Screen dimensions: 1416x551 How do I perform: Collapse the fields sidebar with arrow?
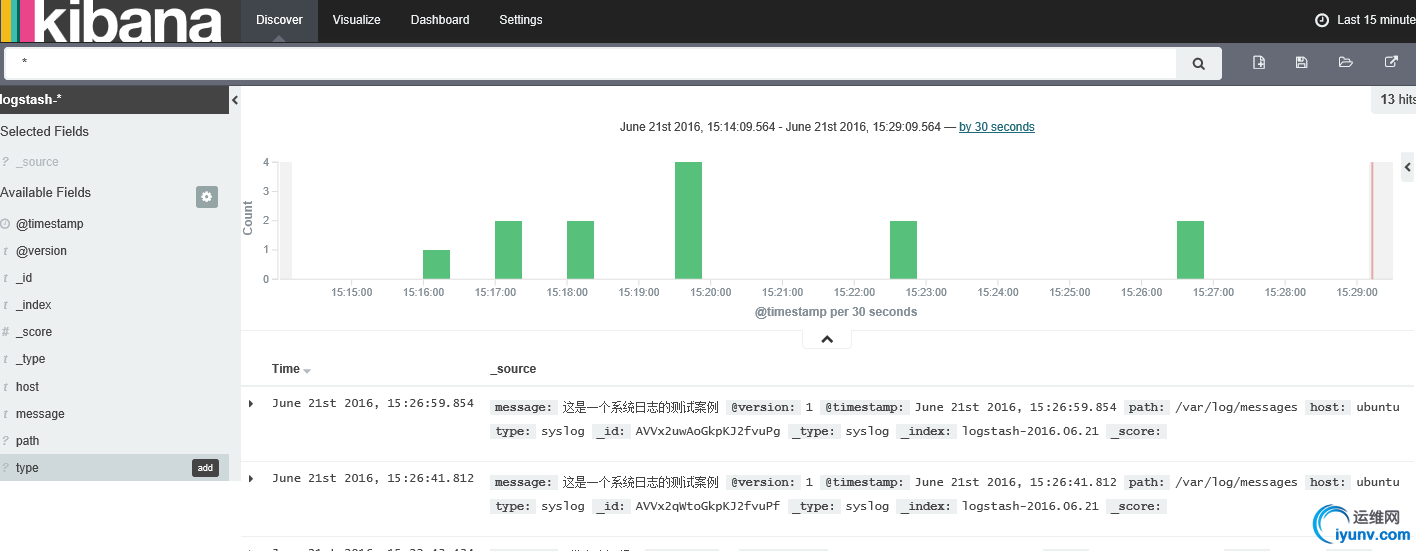click(x=235, y=100)
